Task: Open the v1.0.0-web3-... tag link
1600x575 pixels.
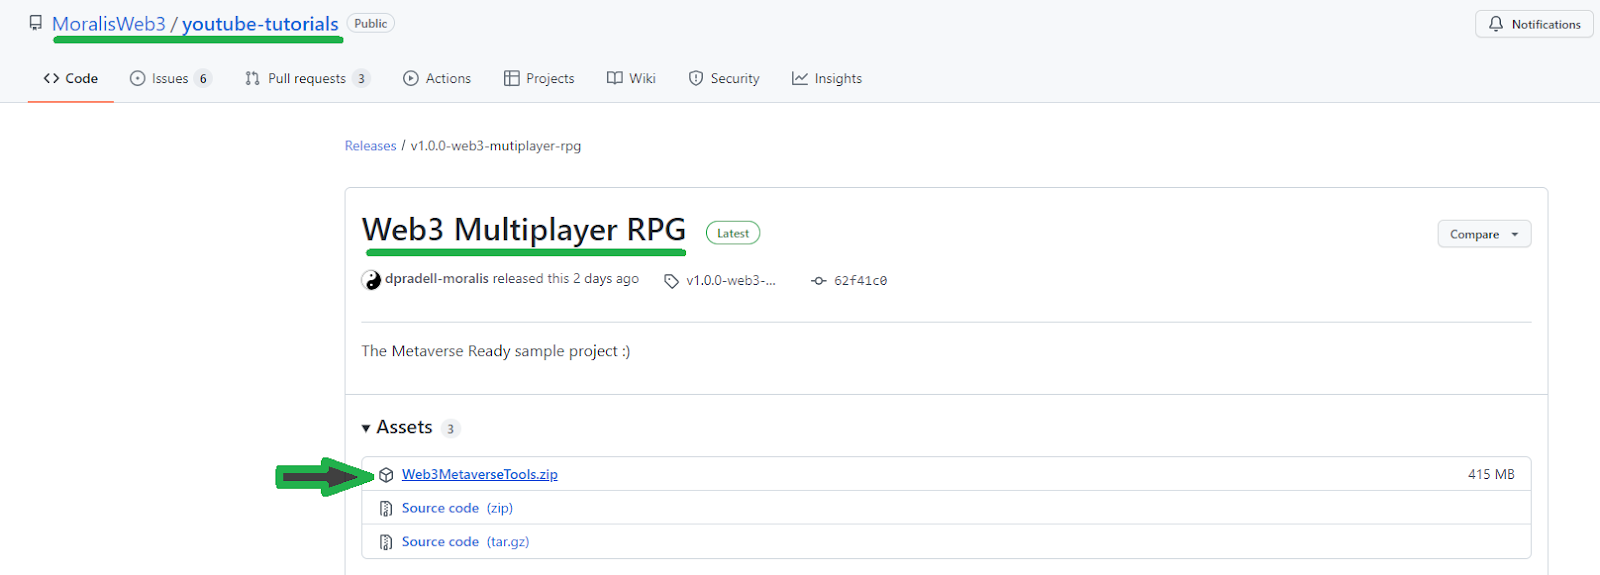Action: click(731, 281)
